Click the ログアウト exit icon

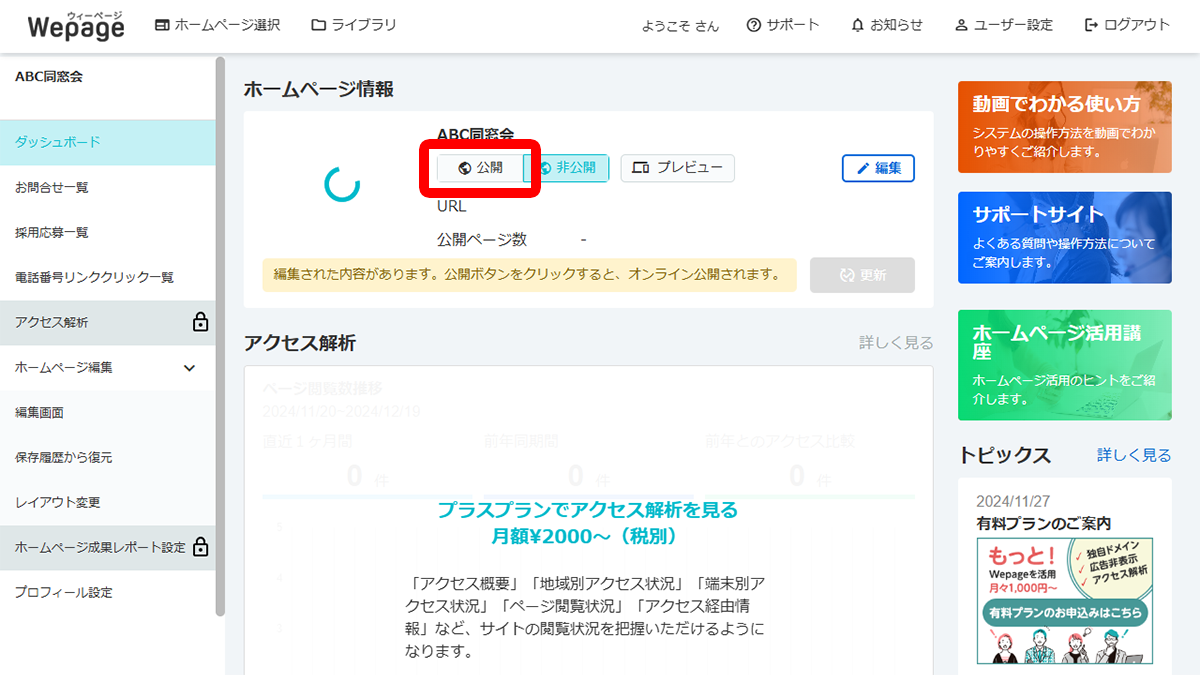click(x=1090, y=25)
